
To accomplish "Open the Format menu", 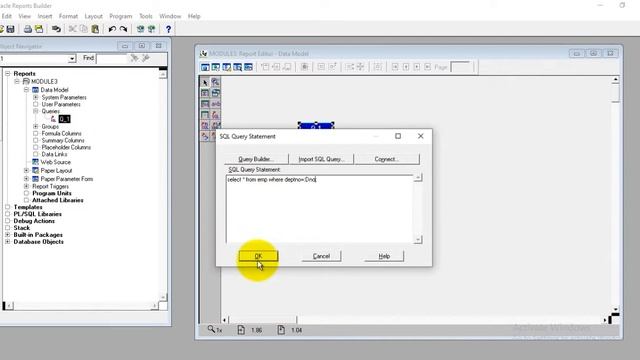I will pyautogui.click(x=68, y=16).
